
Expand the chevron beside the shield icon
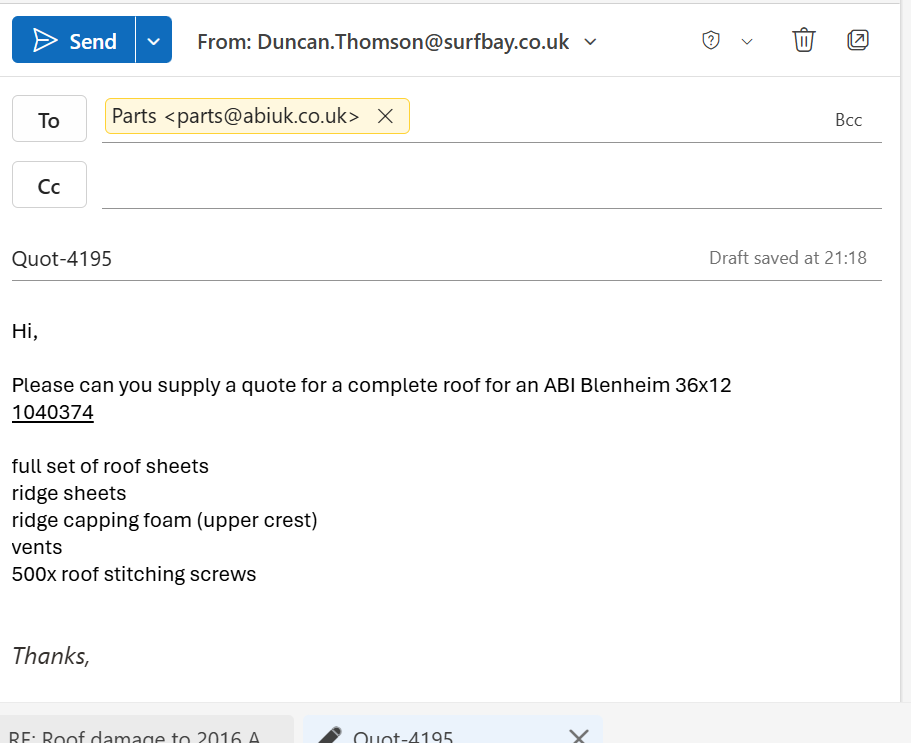pos(746,41)
